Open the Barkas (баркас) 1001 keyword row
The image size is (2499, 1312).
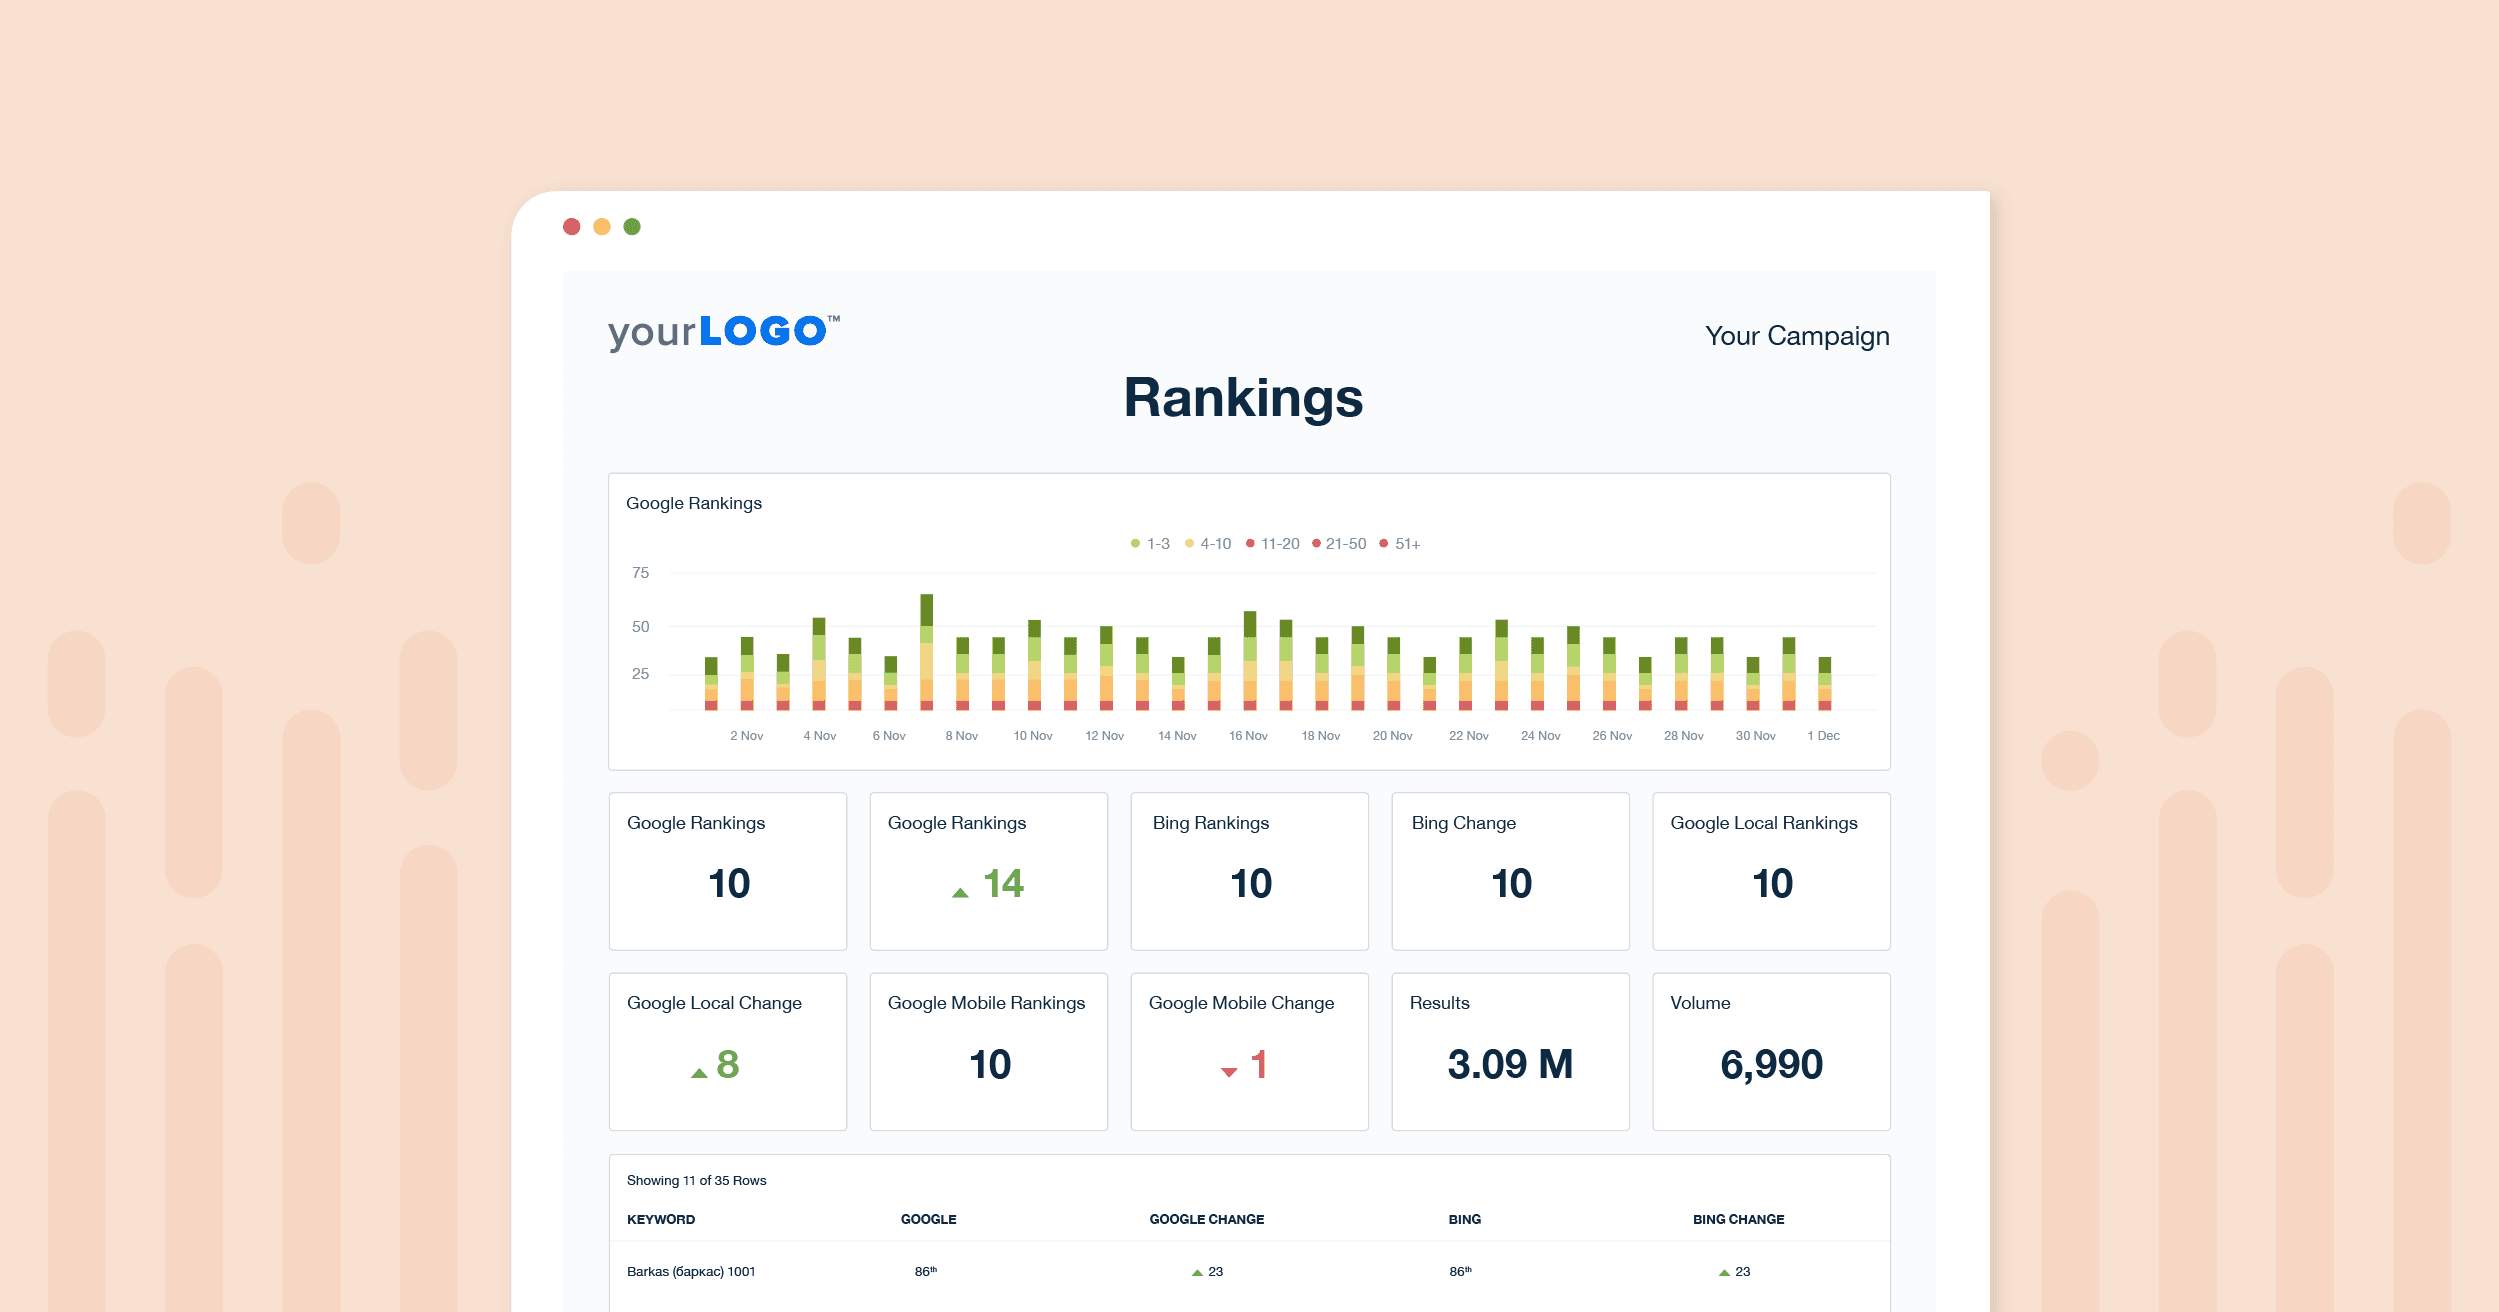click(690, 1271)
